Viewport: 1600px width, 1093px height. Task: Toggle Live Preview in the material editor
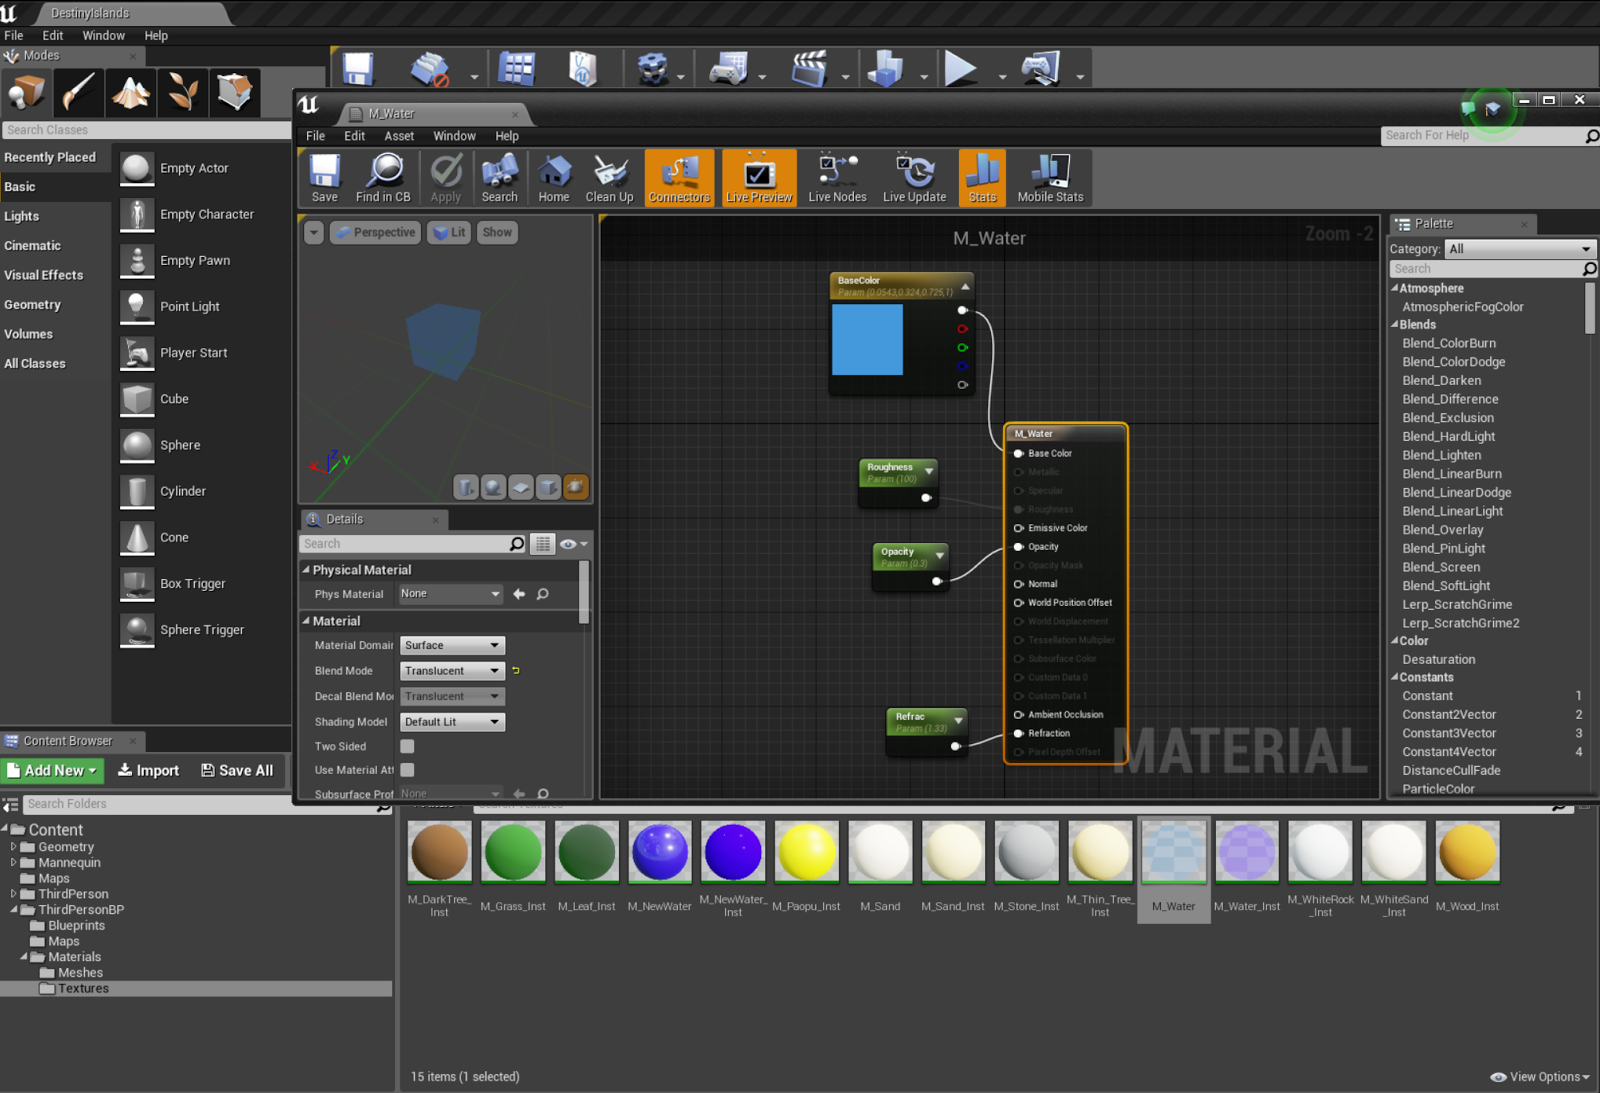coord(758,177)
